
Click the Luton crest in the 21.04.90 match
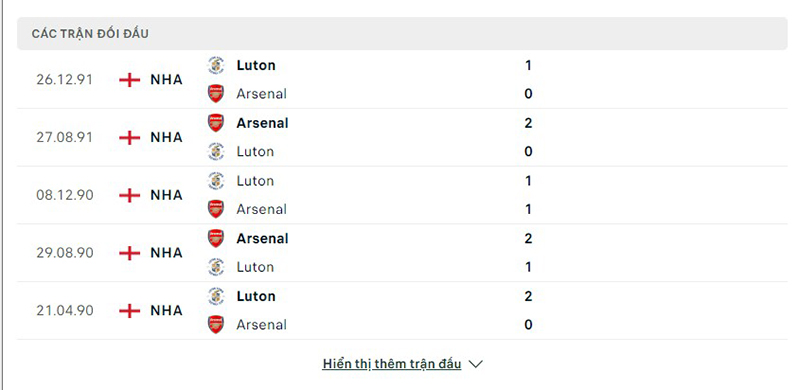[x=216, y=296]
